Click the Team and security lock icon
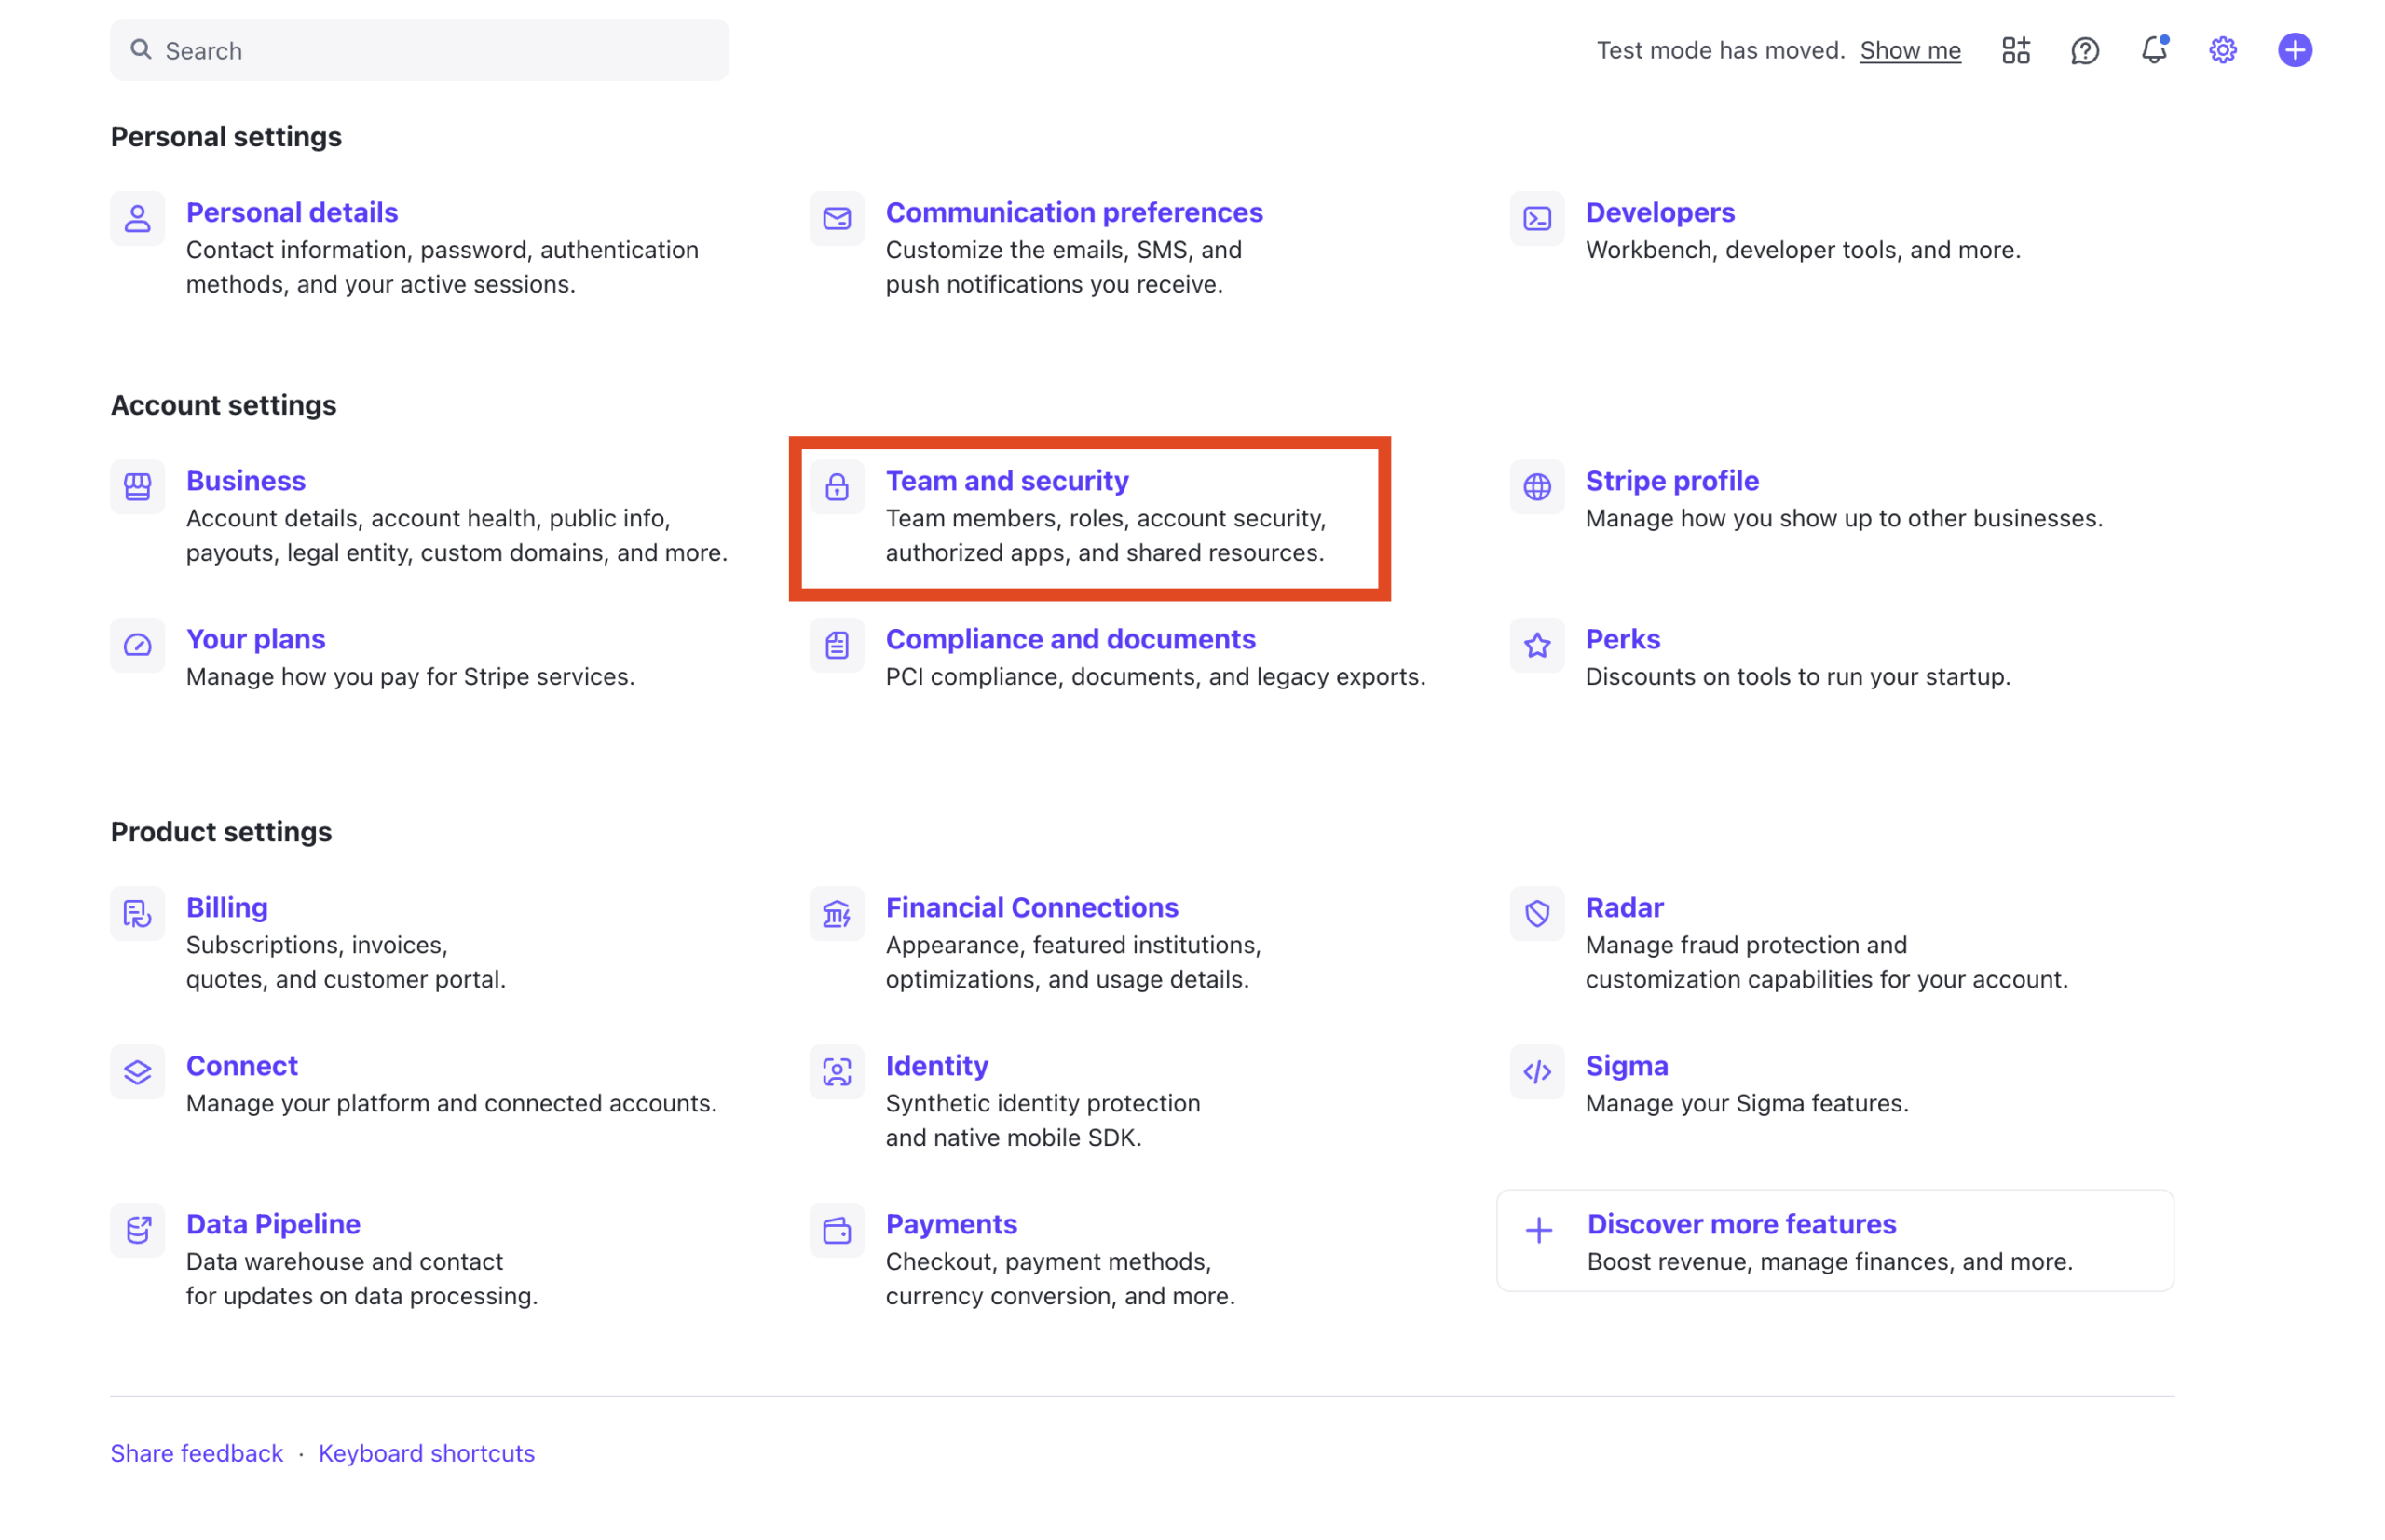Screen dimensions: 2385x1540 (x=837, y=487)
